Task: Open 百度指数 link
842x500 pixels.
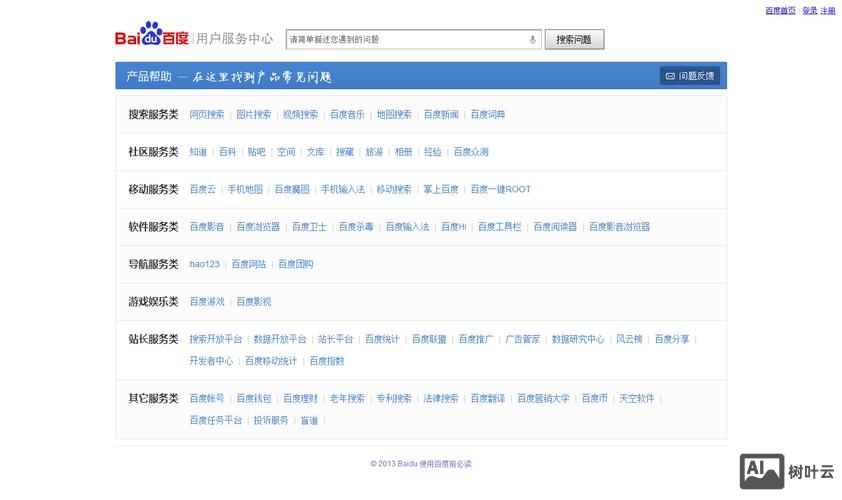Action: 326,361
